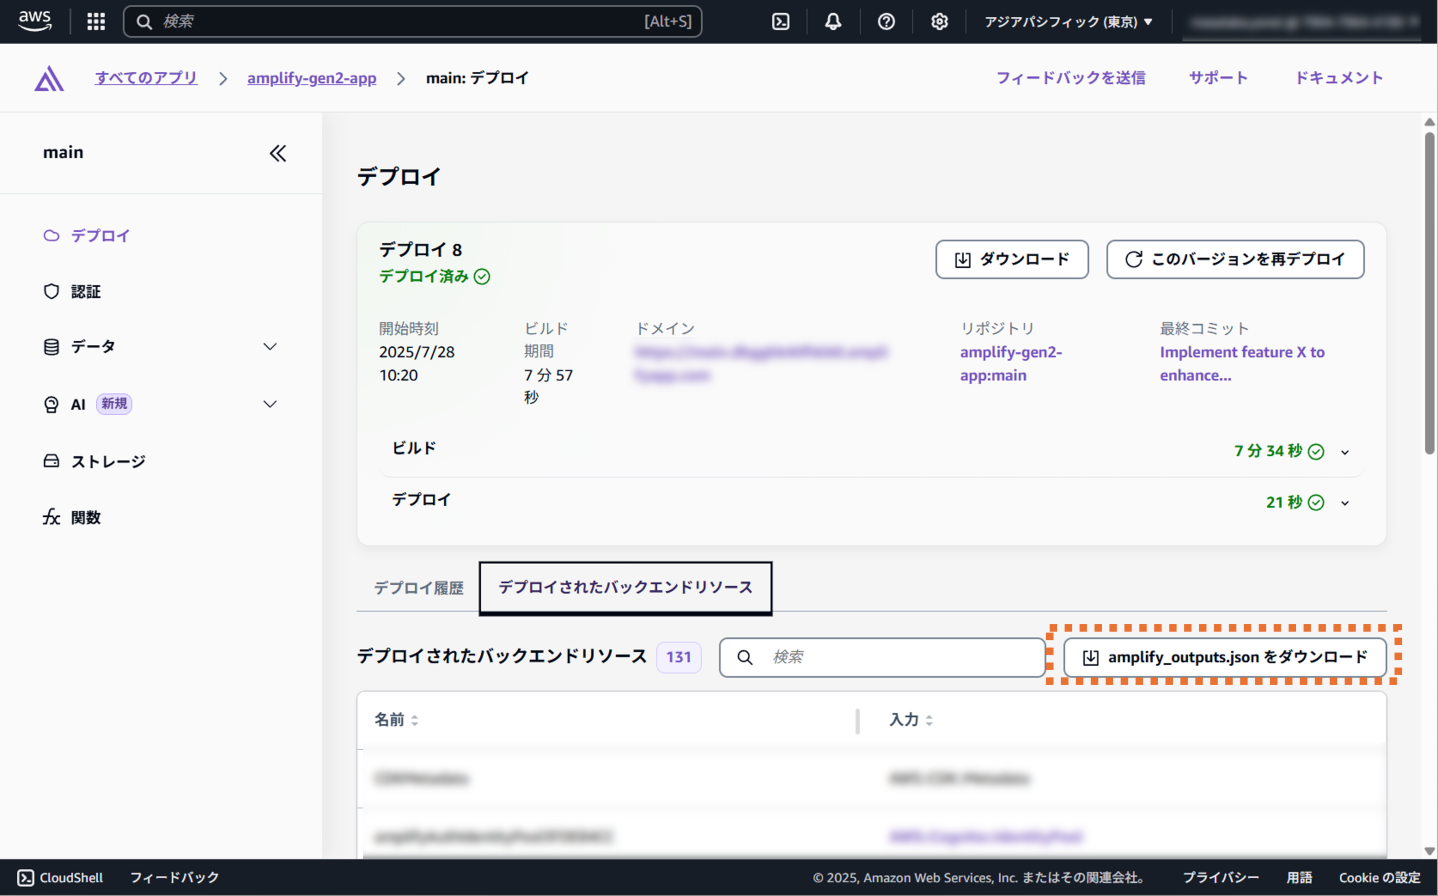This screenshot has width=1438, height=896.
Task: Click the database icon beside データ
Action: (x=51, y=347)
